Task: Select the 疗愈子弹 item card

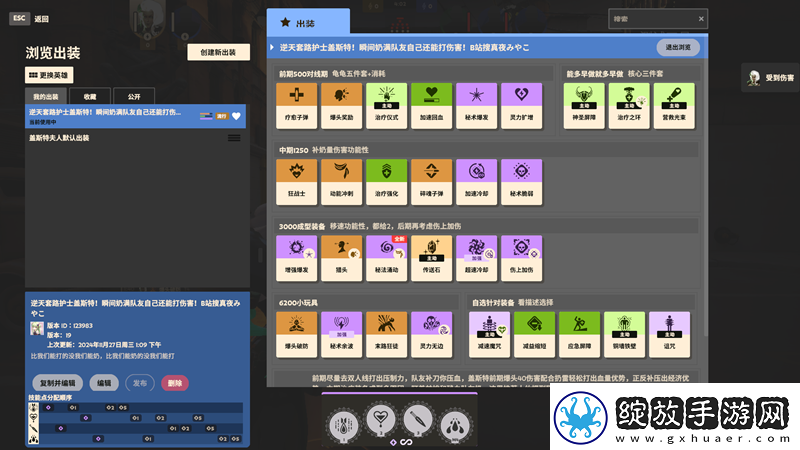Action: coord(296,105)
